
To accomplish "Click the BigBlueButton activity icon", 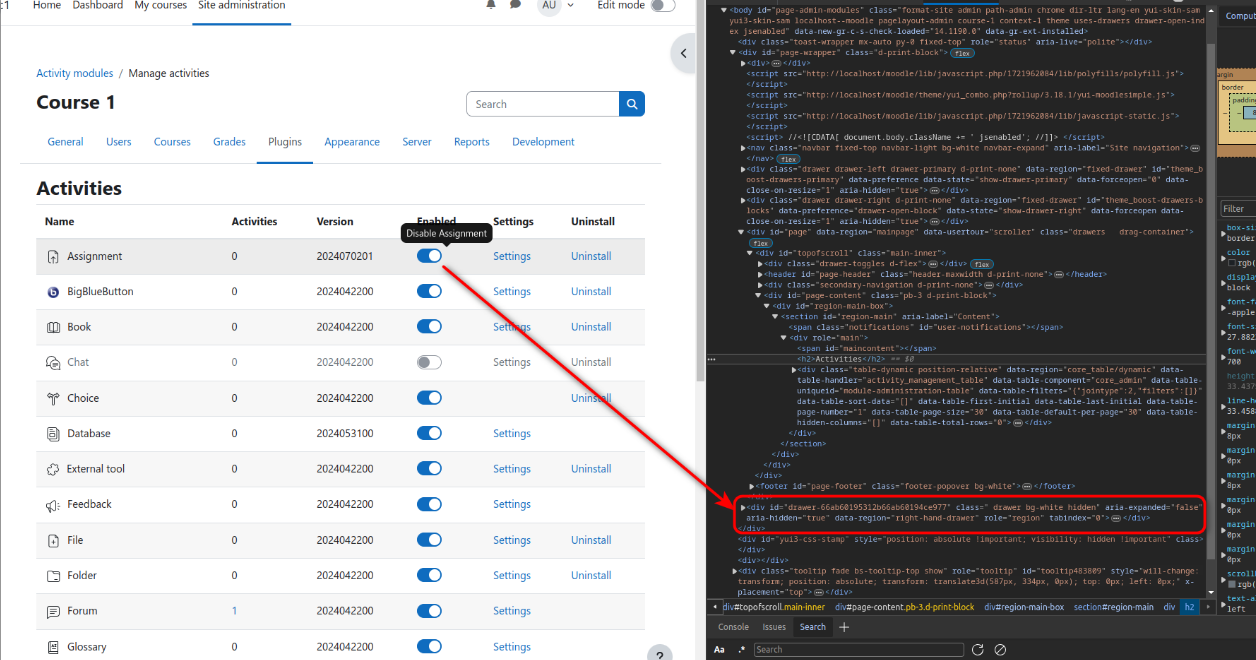I will [x=53, y=292].
